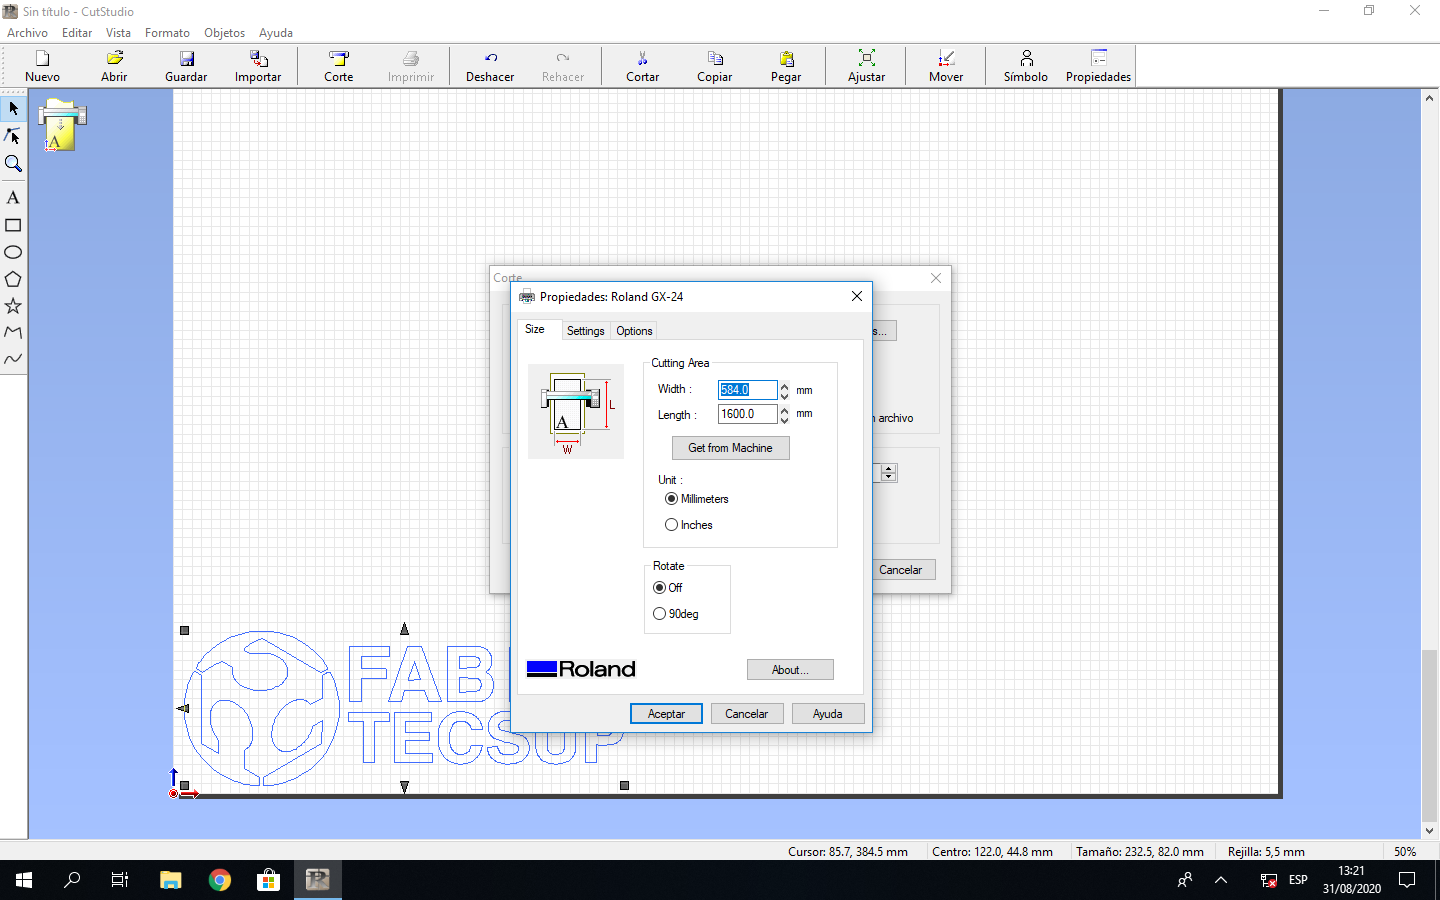
Task: Increase the Width value with up arrow
Action: (x=785, y=386)
